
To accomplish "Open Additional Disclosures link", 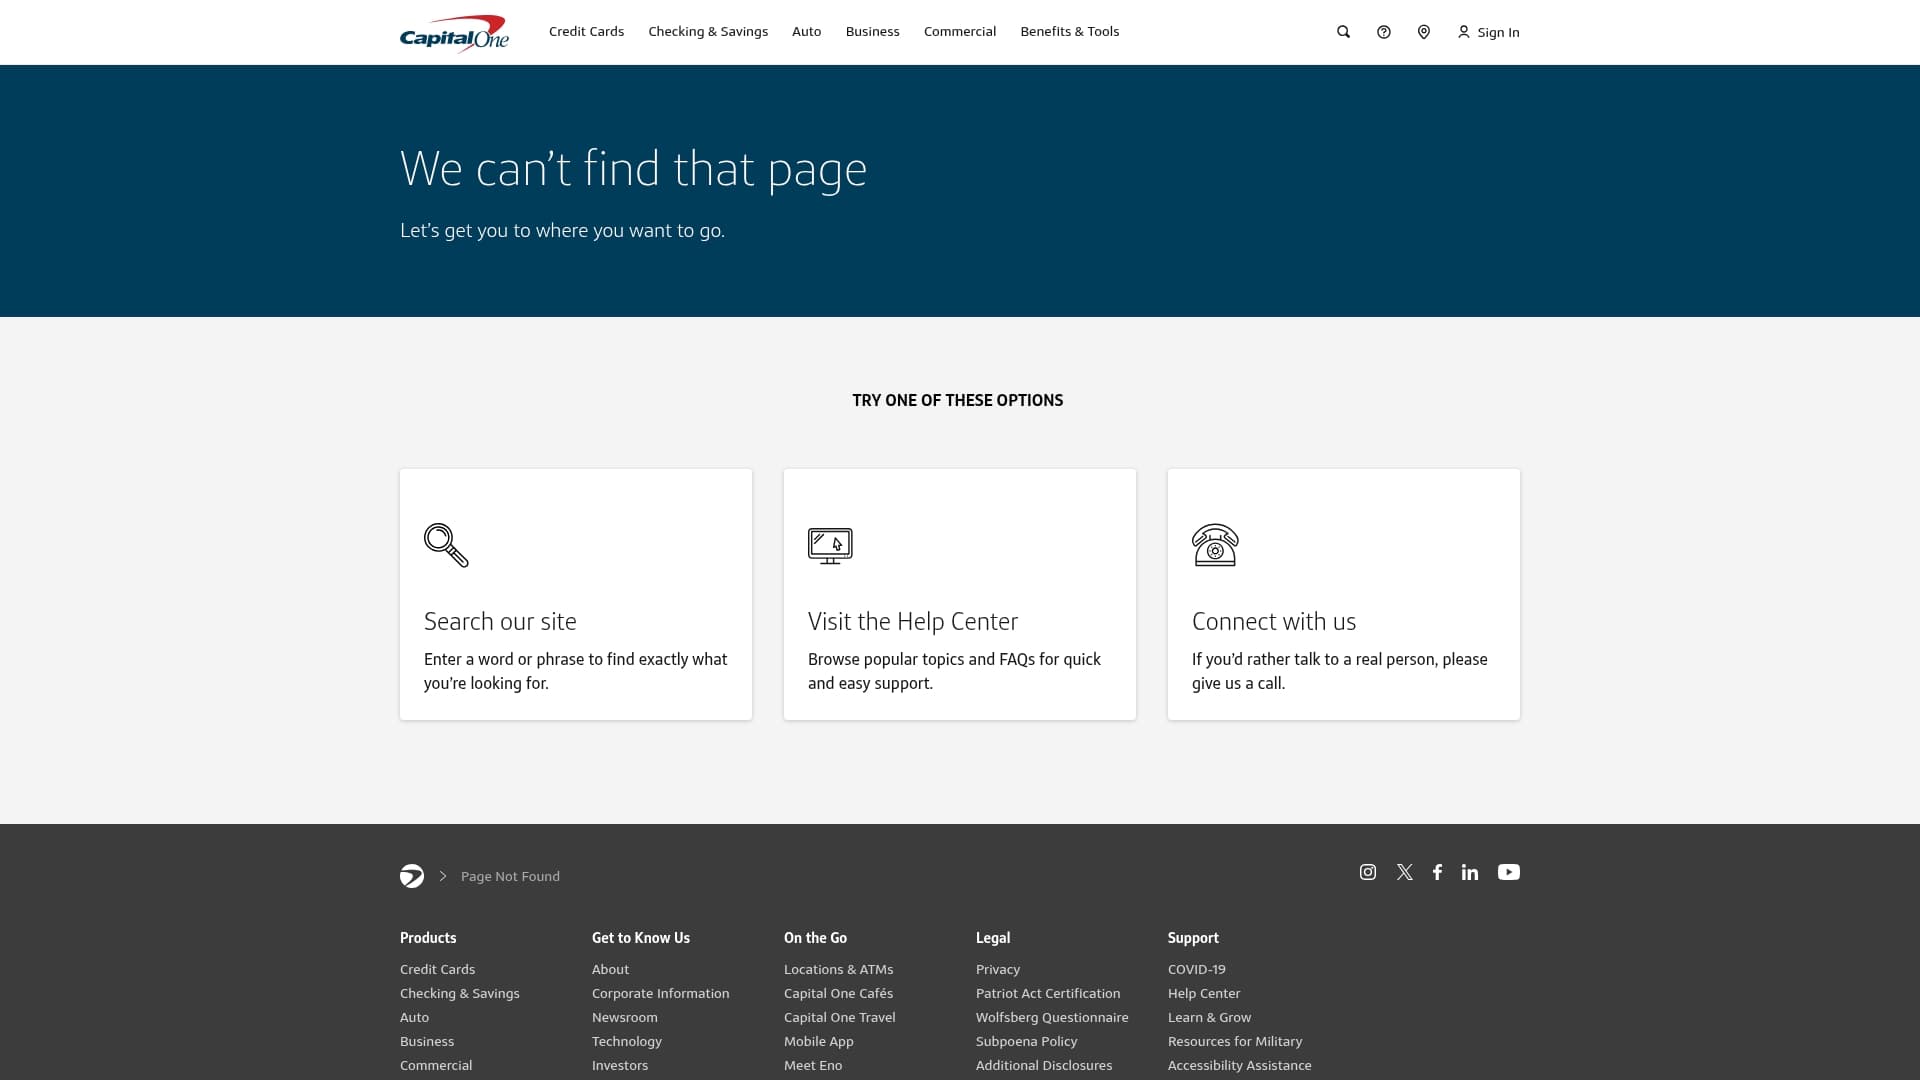I will [x=1043, y=1066].
